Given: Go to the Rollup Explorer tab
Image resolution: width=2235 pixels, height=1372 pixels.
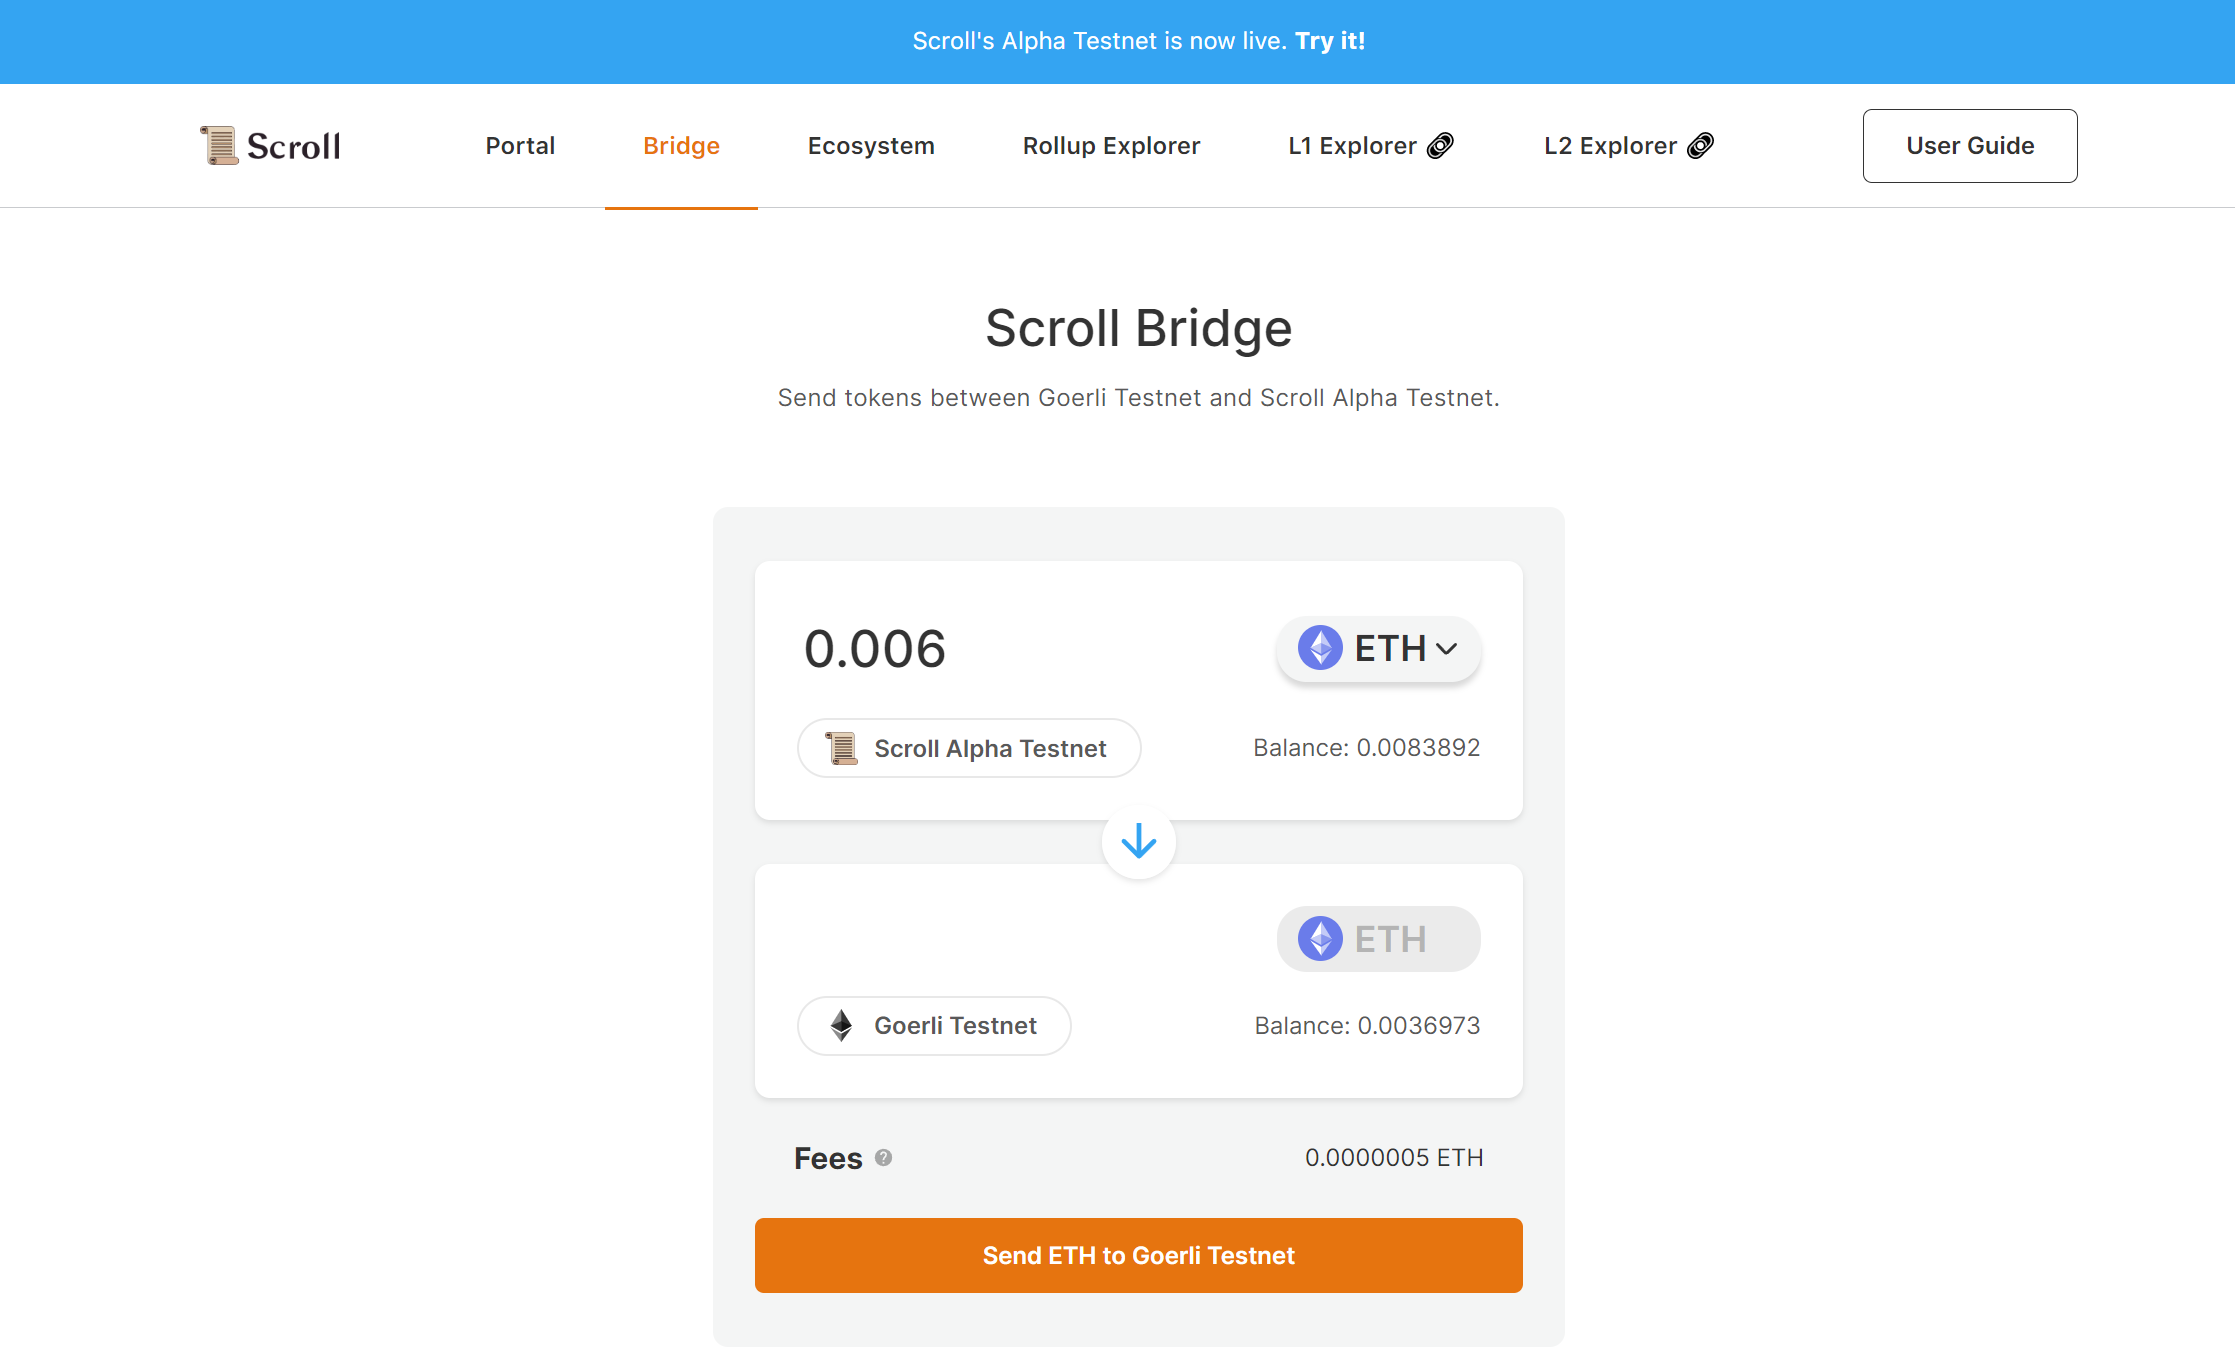Looking at the screenshot, I should [x=1111, y=146].
